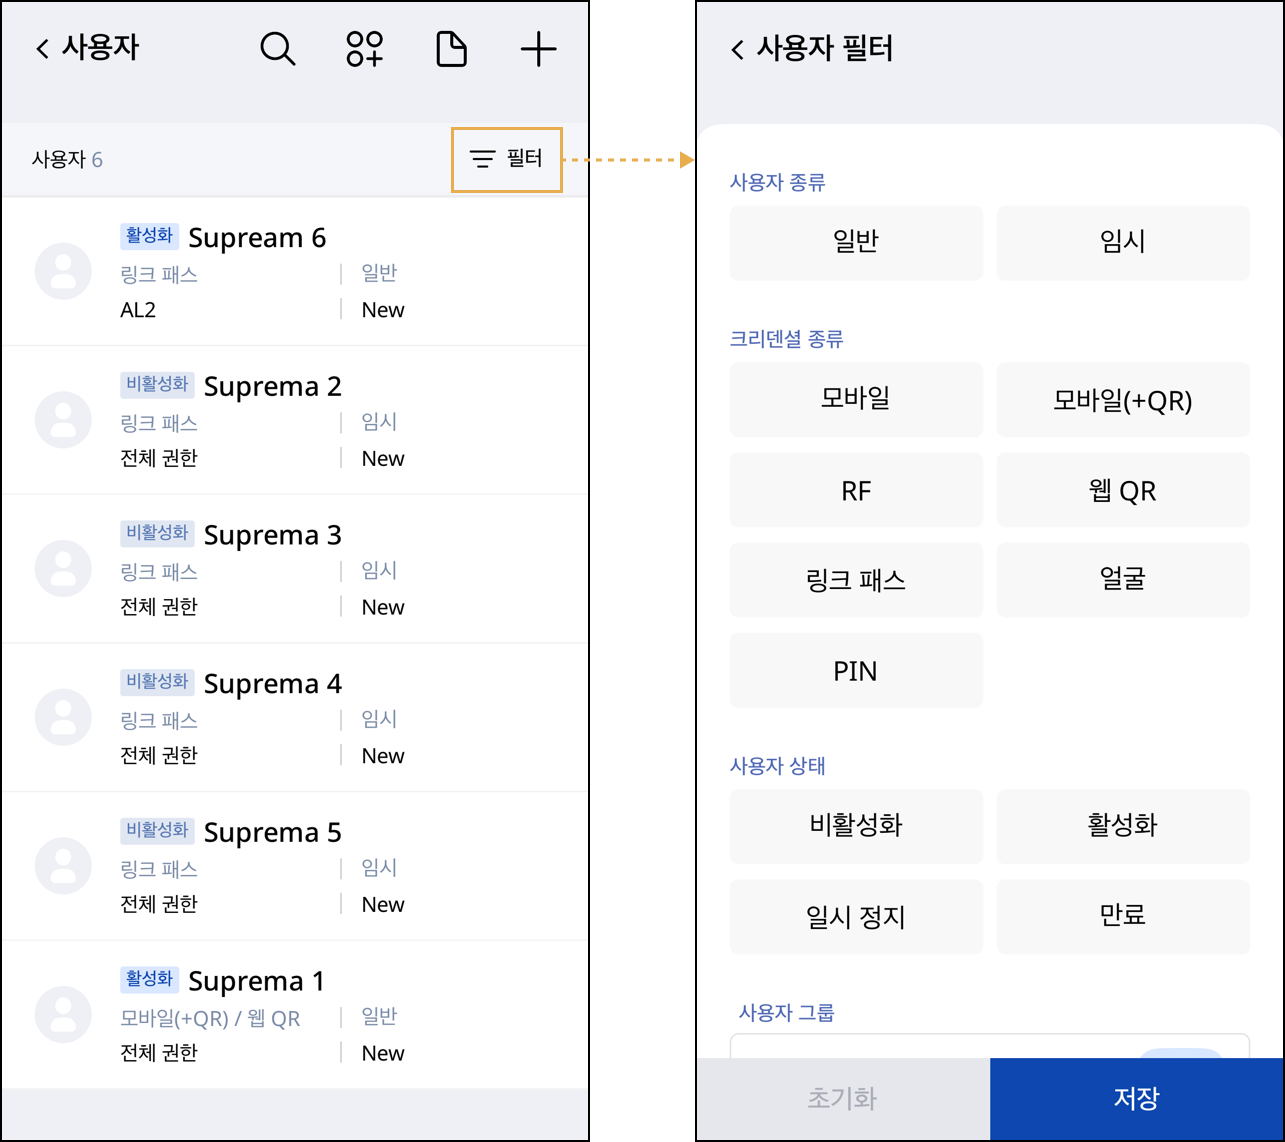Enable the 모바일(+QR) credential filter
The height and width of the screenshot is (1142, 1285).
coord(1122,400)
